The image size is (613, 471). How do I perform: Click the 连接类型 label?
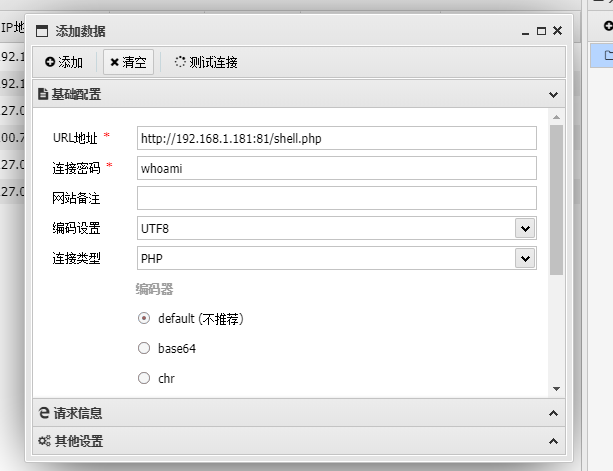[77, 258]
